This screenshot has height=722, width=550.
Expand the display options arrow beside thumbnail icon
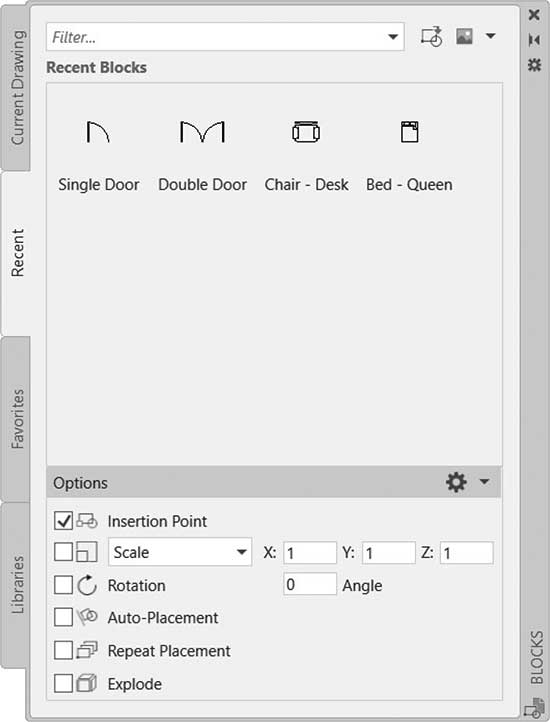491,36
